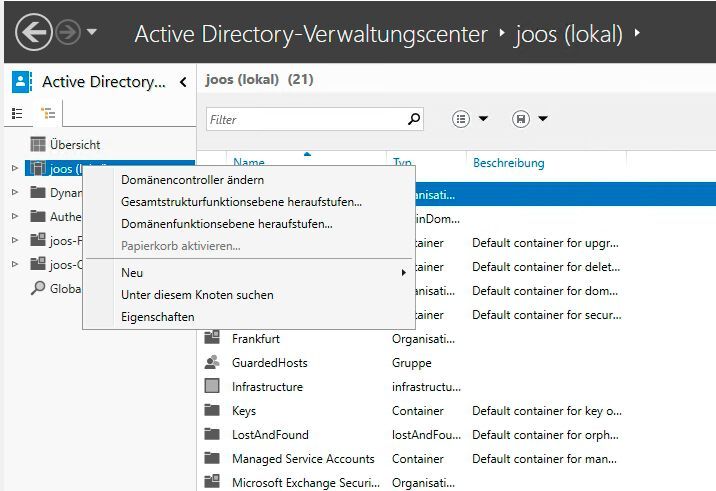
Task: Open the Neu submenu
Action: point(249,273)
